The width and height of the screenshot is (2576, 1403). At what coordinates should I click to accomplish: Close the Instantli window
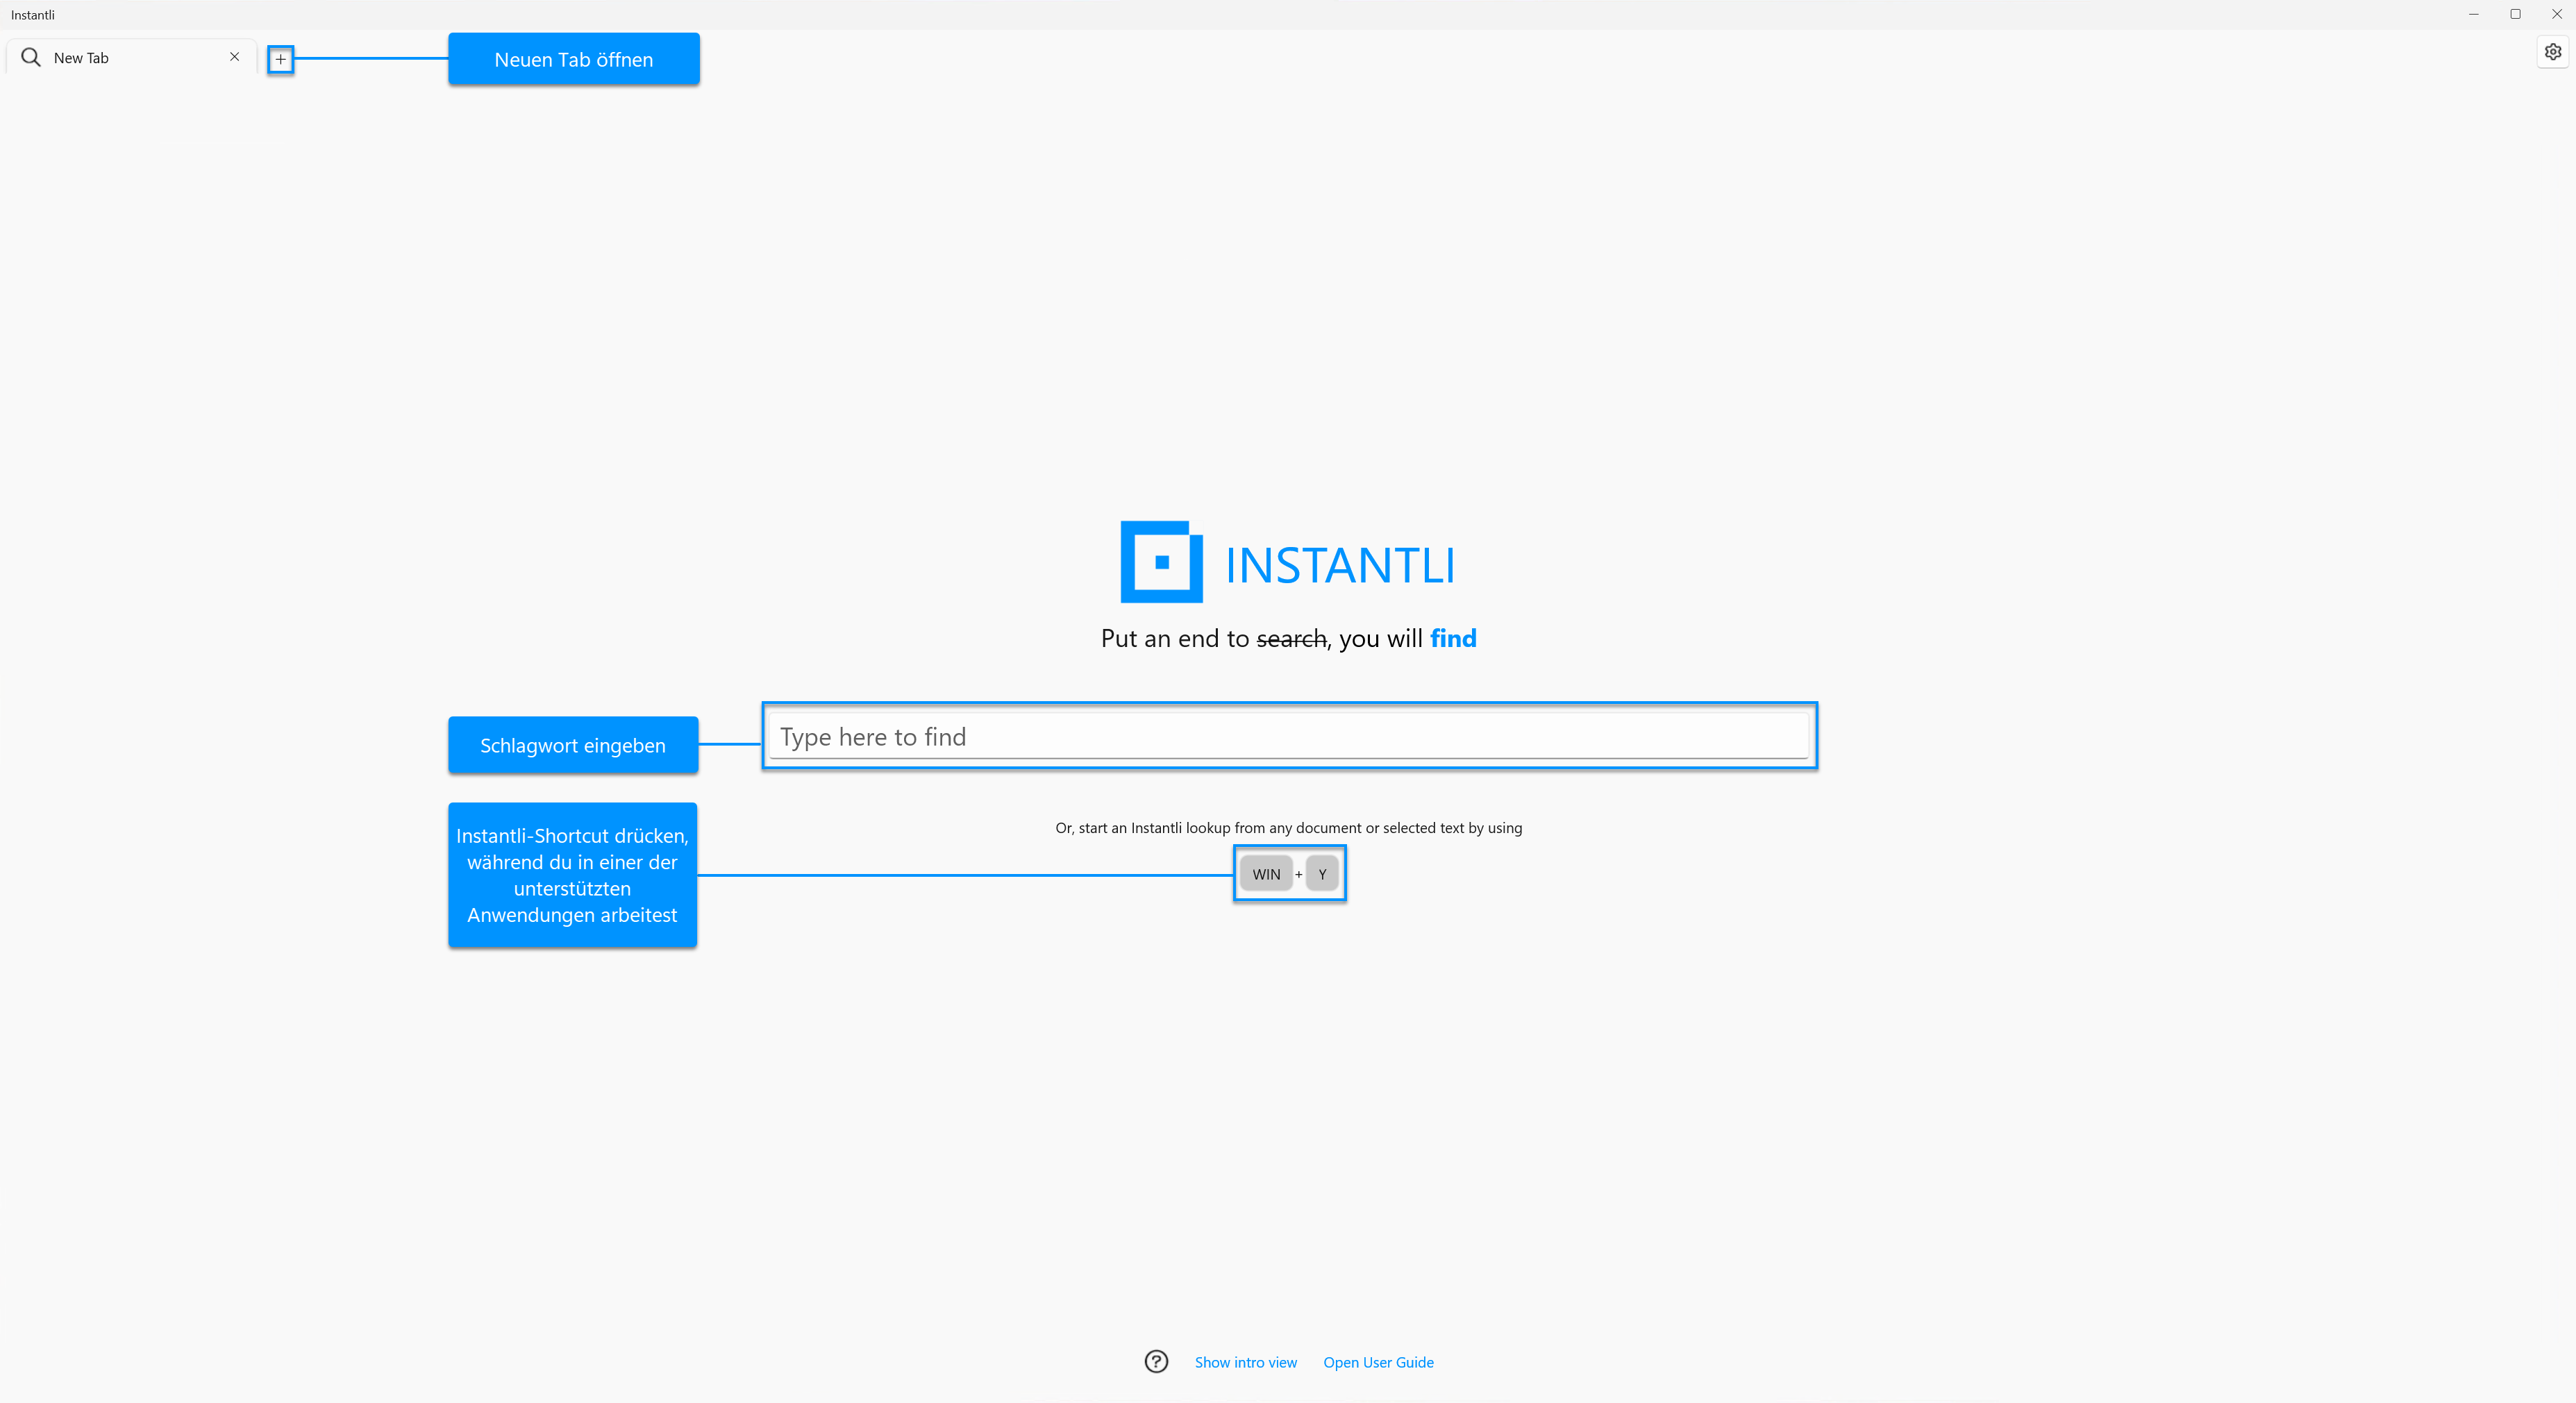pyautogui.click(x=2556, y=14)
